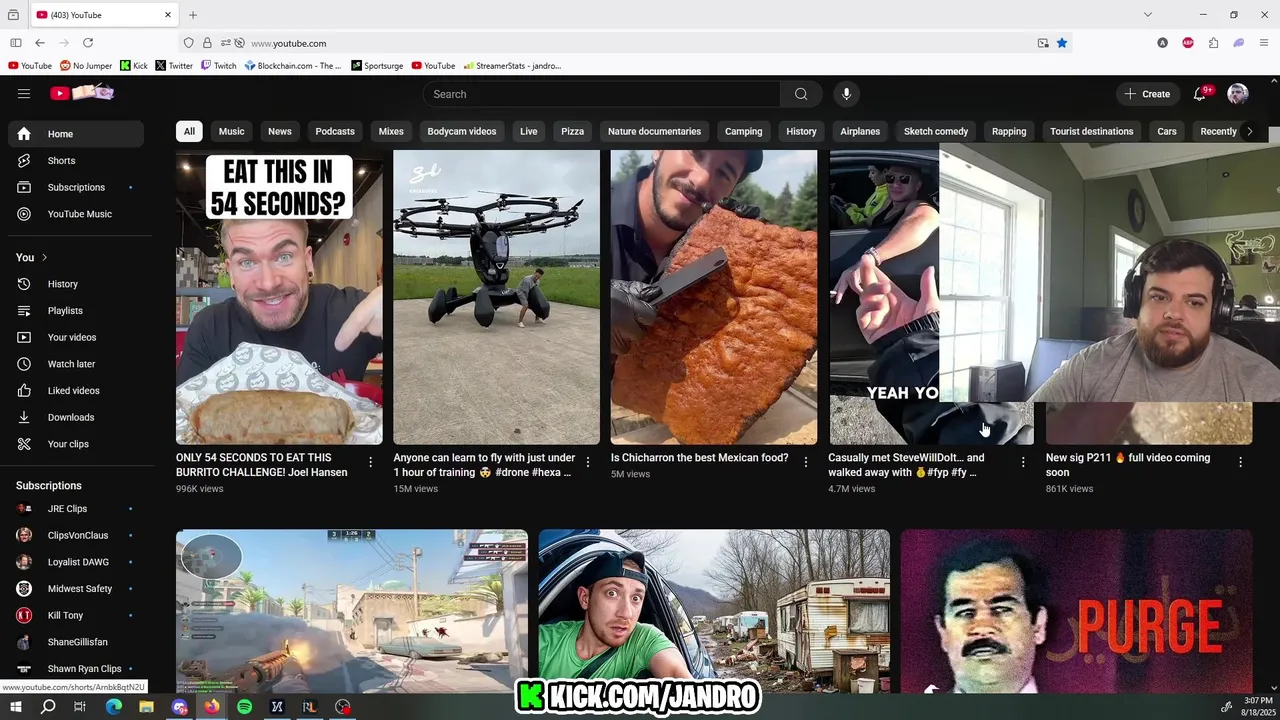The height and width of the screenshot is (720, 1280).
Task: Open options menu for sig P211 short
Action: 1240,462
